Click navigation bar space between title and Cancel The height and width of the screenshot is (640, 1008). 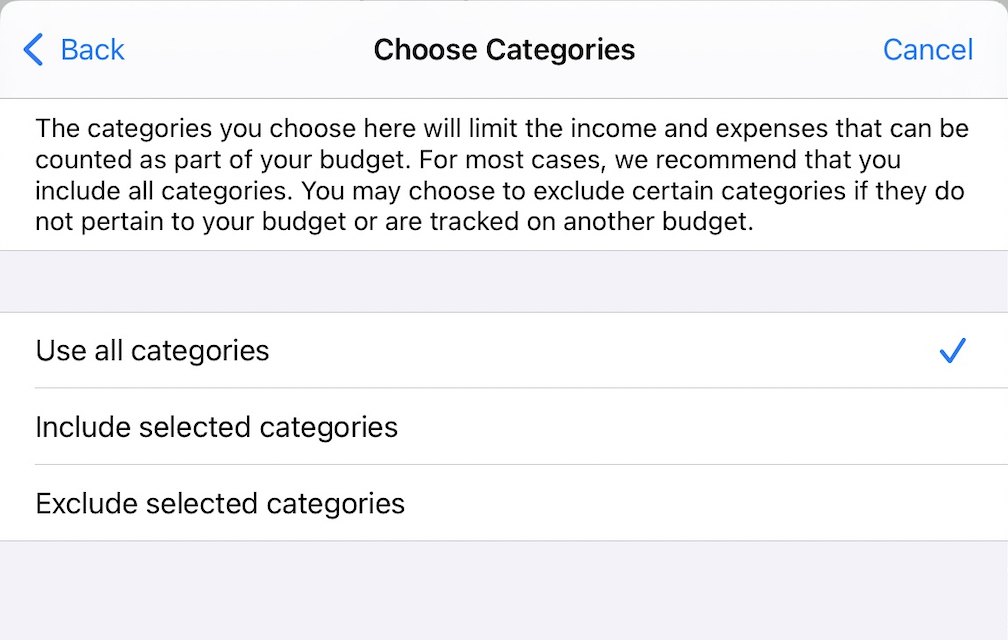point(760,49)
